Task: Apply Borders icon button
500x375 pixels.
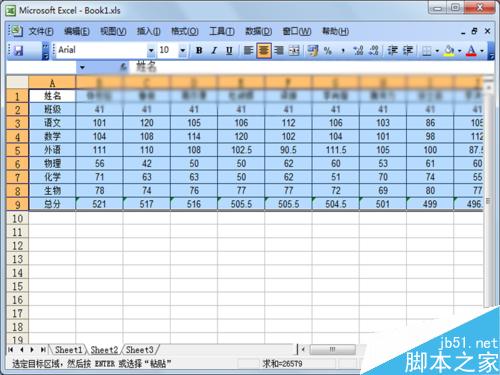Action: pyautogui.click(x=427, y=51)
